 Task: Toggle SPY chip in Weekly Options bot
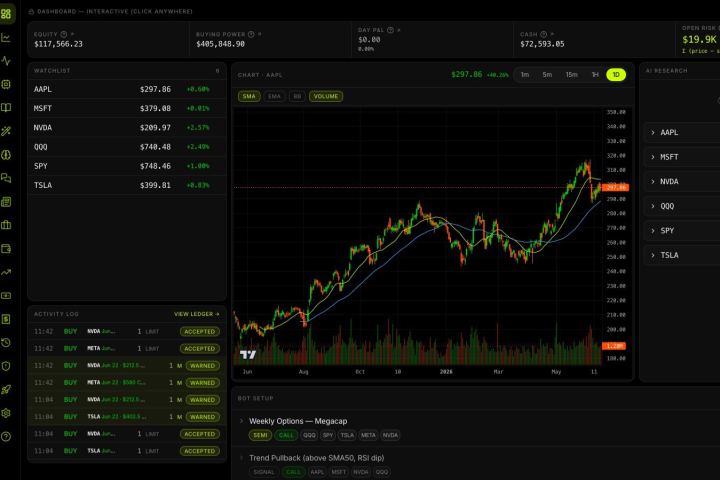point(328,435)
